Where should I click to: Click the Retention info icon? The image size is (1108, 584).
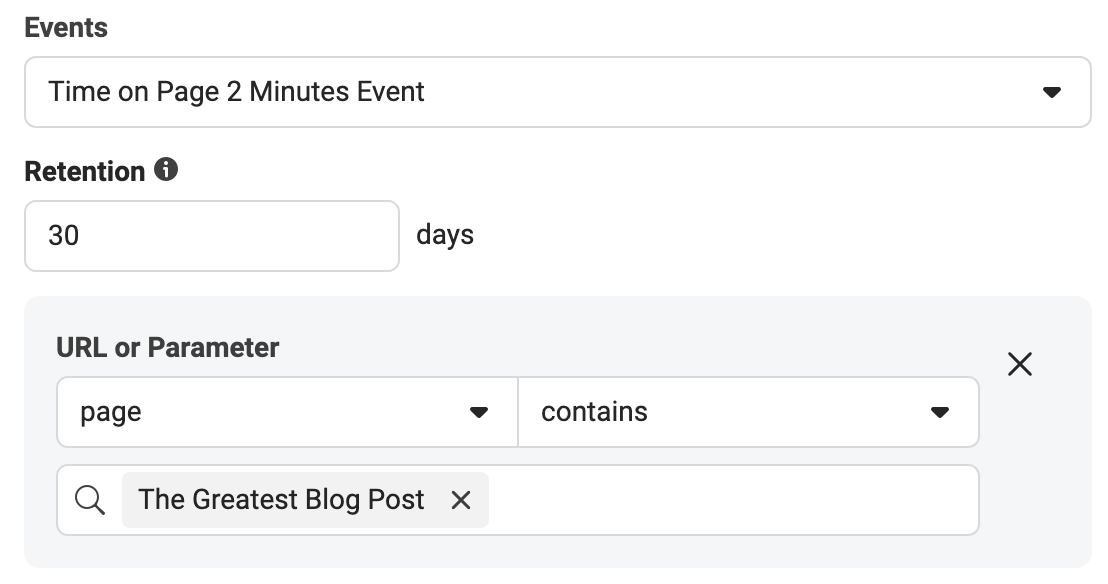pos(166,170)
